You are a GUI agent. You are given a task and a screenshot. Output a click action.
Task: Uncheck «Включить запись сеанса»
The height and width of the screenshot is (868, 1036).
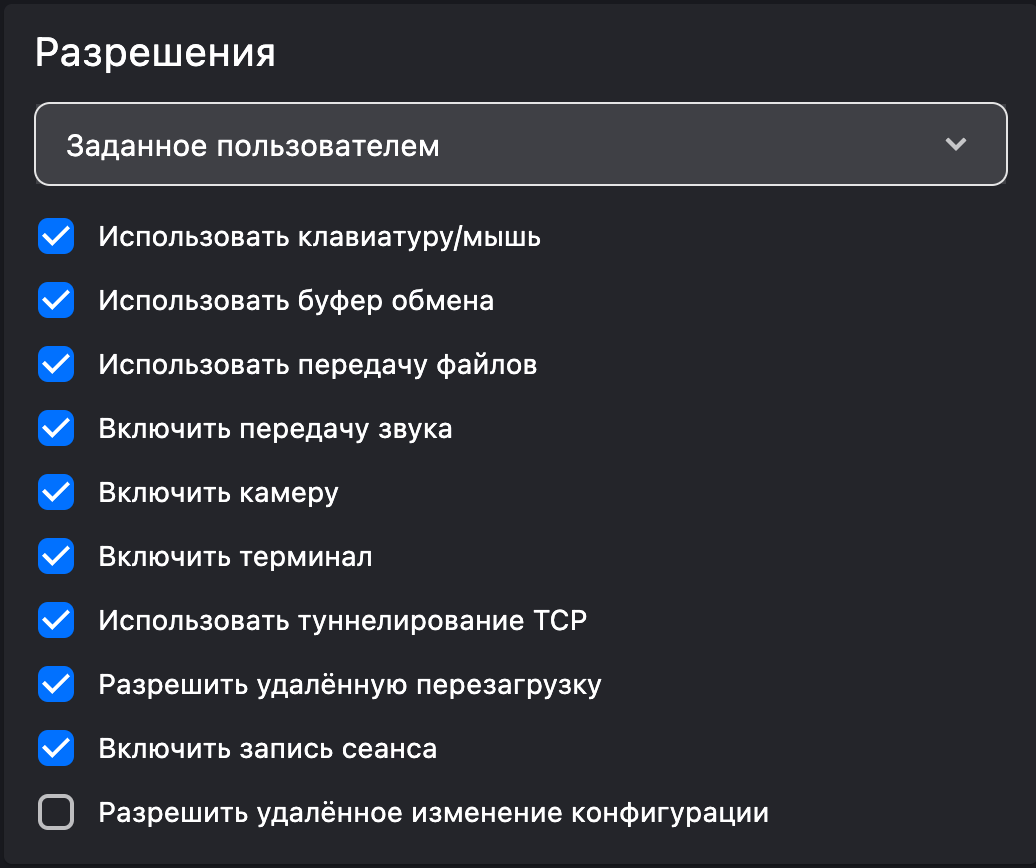point(56,749)
